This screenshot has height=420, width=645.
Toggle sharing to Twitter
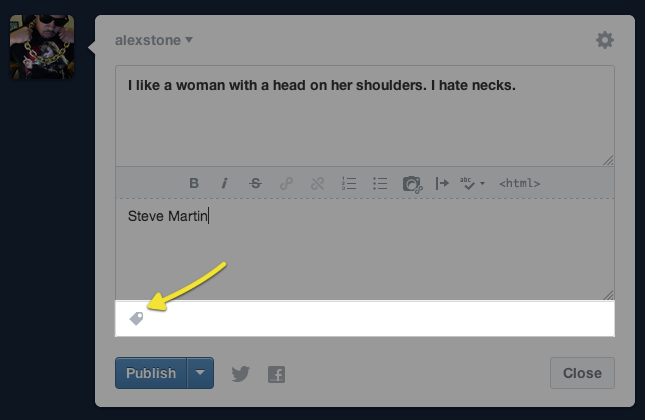240,374
